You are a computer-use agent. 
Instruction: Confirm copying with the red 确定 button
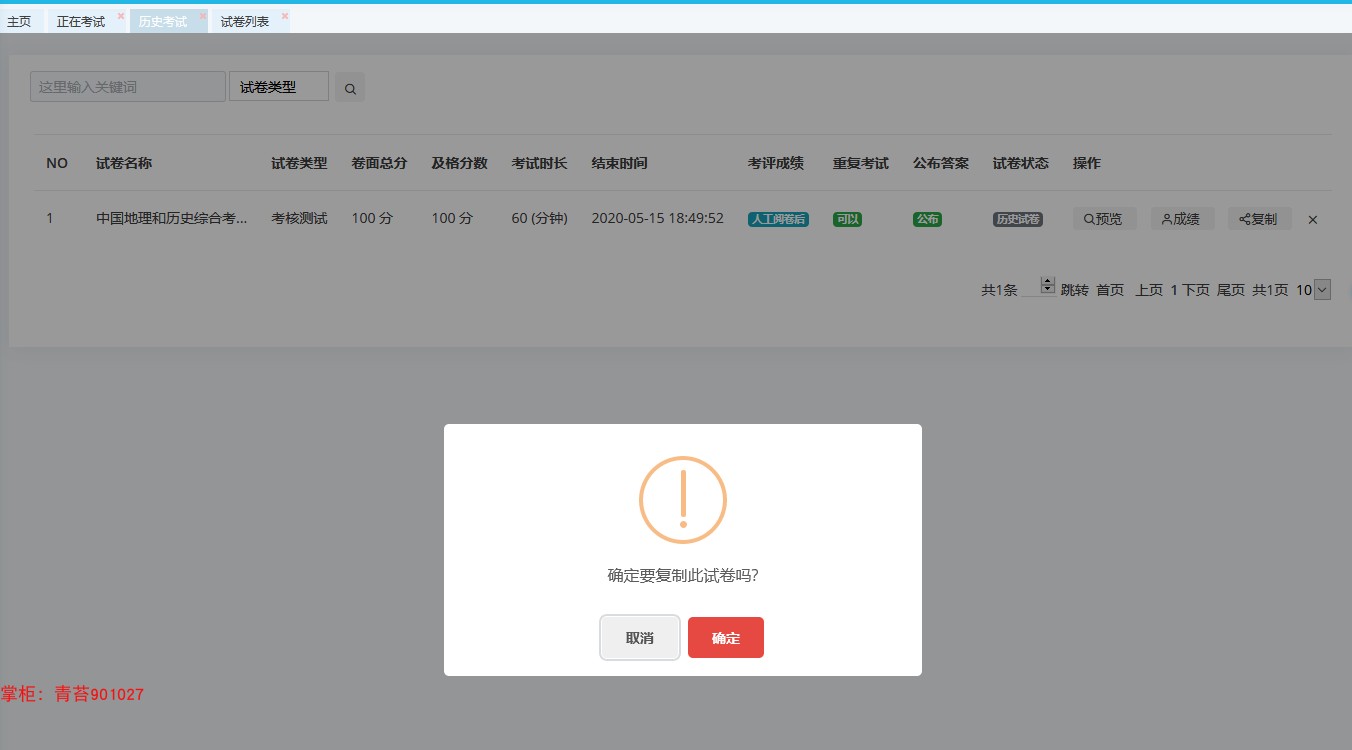click(x=726, y=638)
